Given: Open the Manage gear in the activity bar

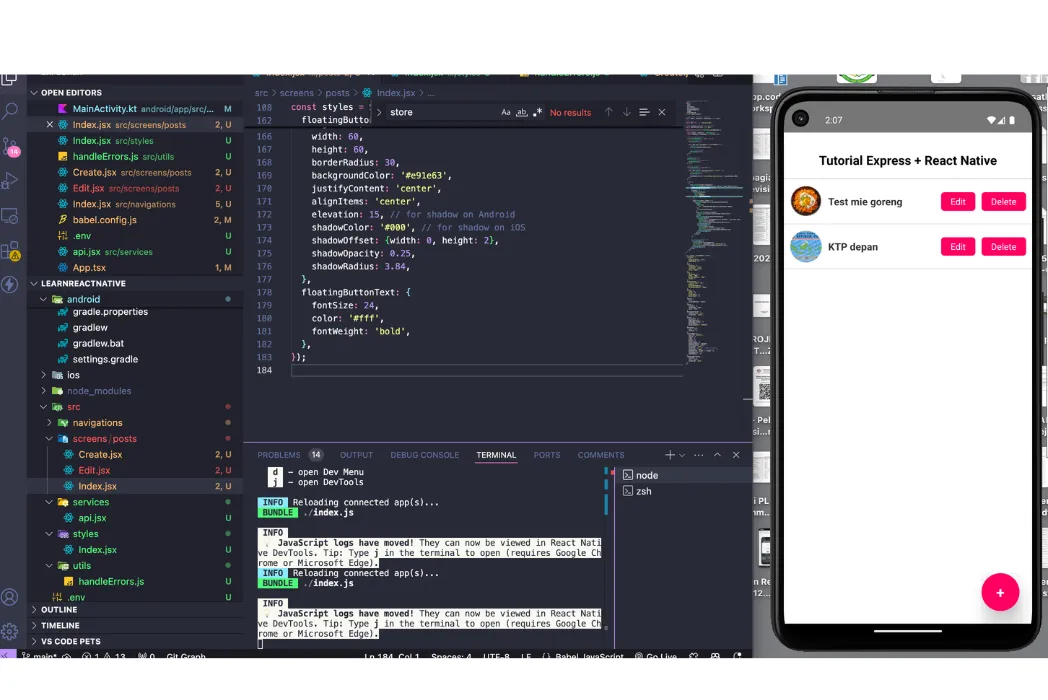Looking at the screenshot, I should click(x=10, y=630).
